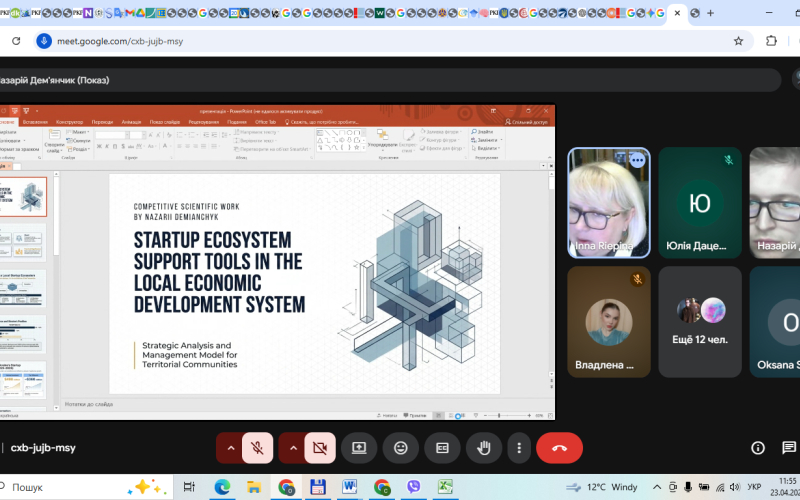Open the "Ещё 12 чел." participants tile
Viewport: 800px width, 500px height.
[x=699, y=320]
